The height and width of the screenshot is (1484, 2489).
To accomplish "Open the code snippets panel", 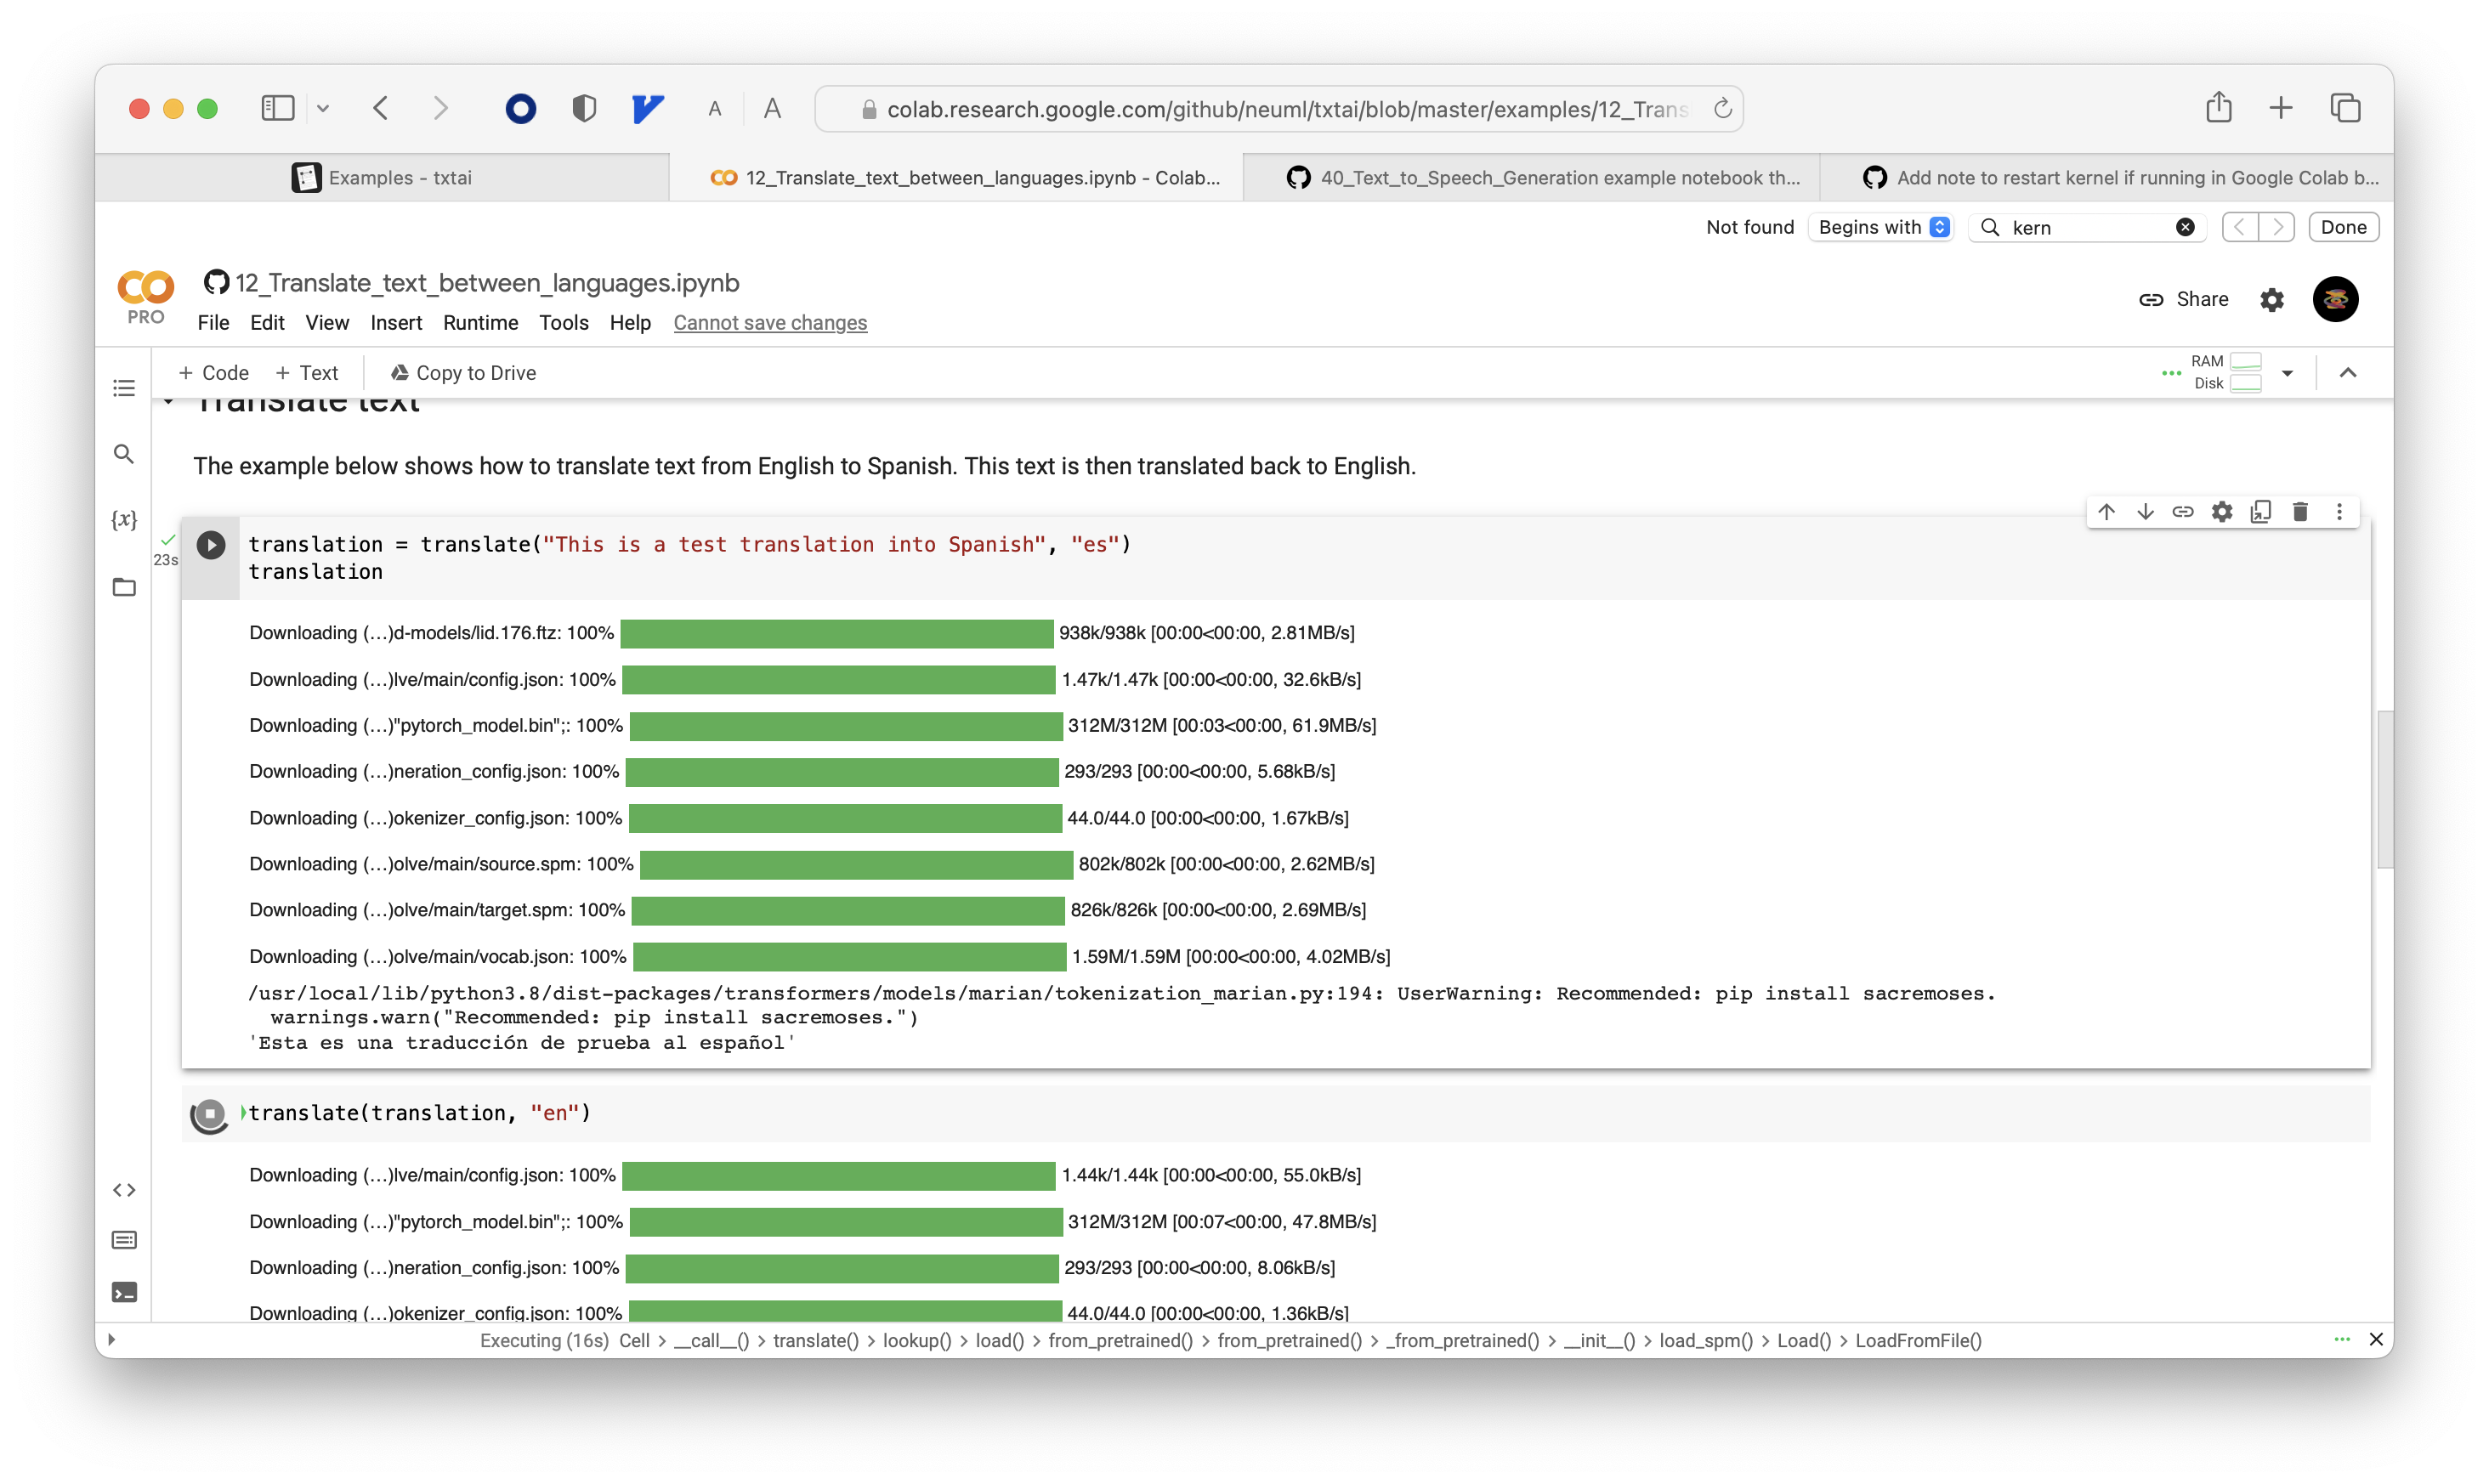I will [125, 1189].
